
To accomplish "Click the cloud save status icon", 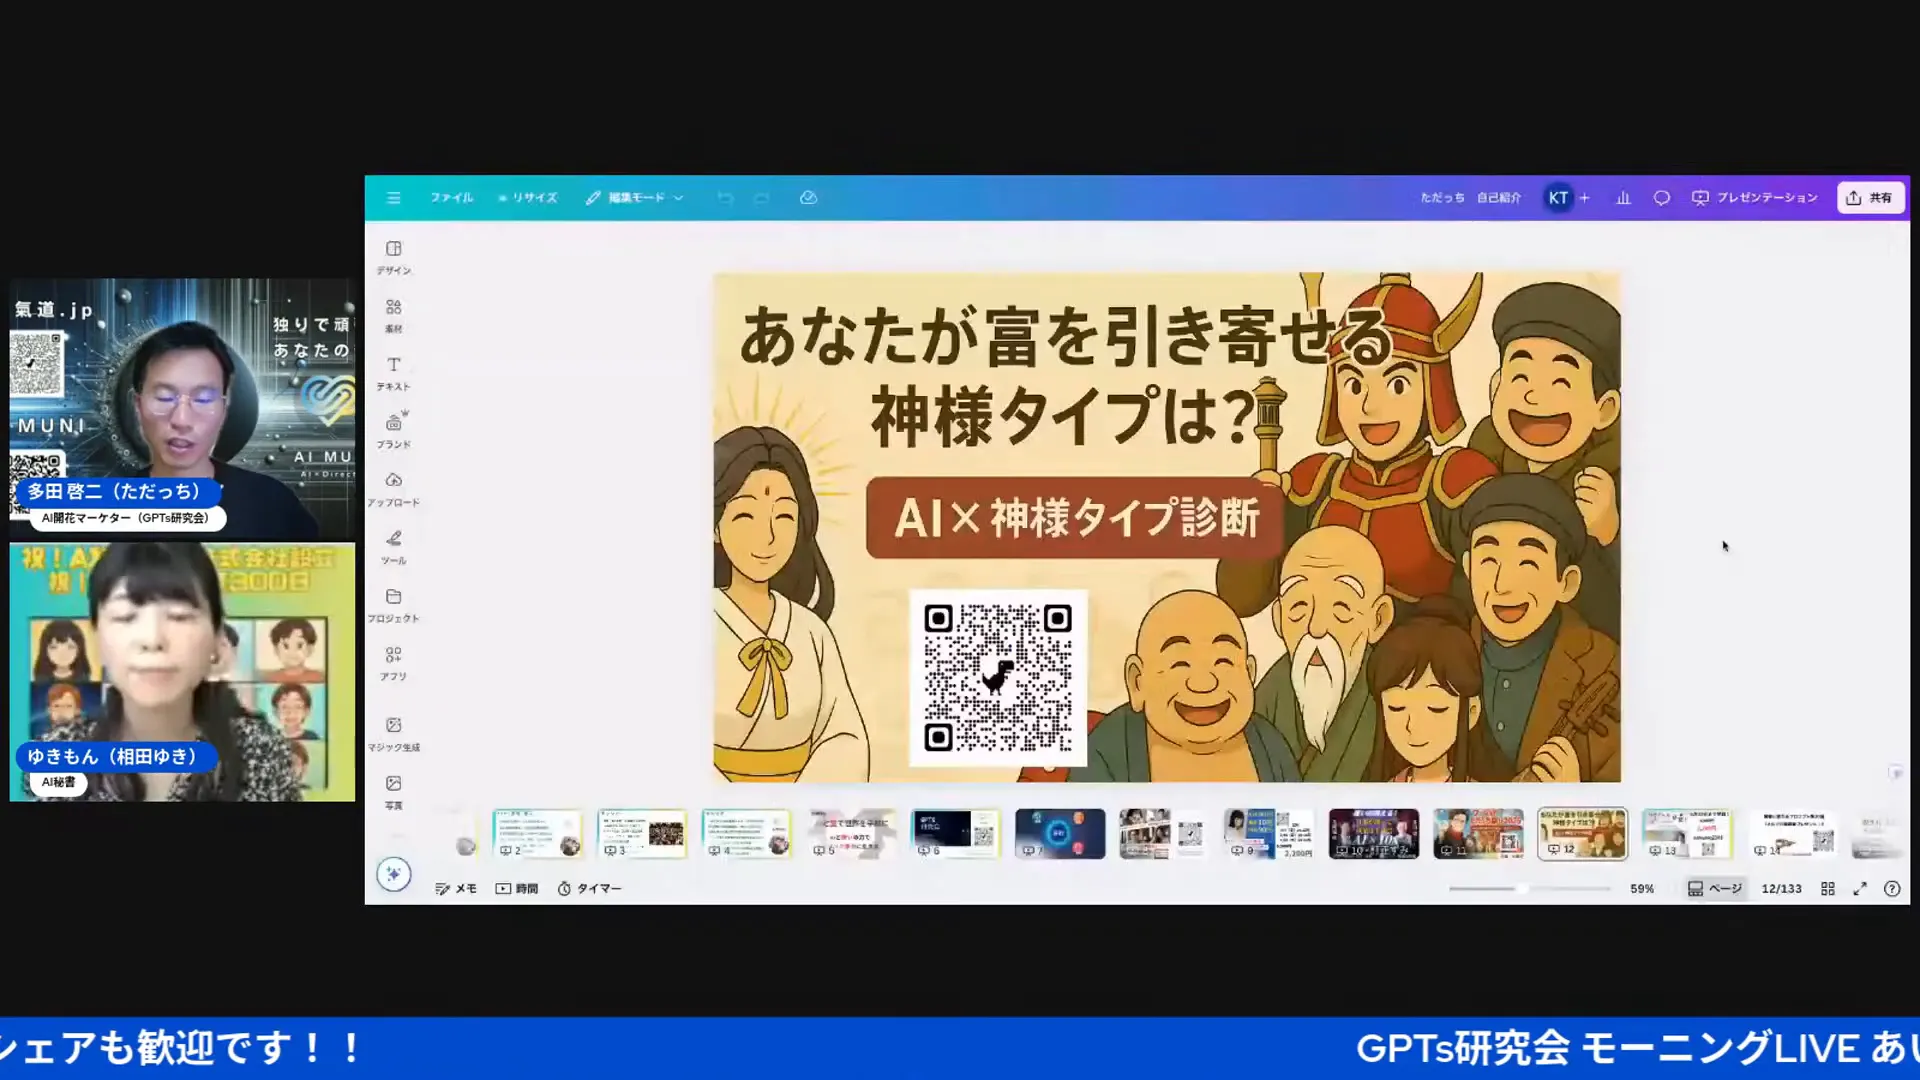I will coord(809,198).
